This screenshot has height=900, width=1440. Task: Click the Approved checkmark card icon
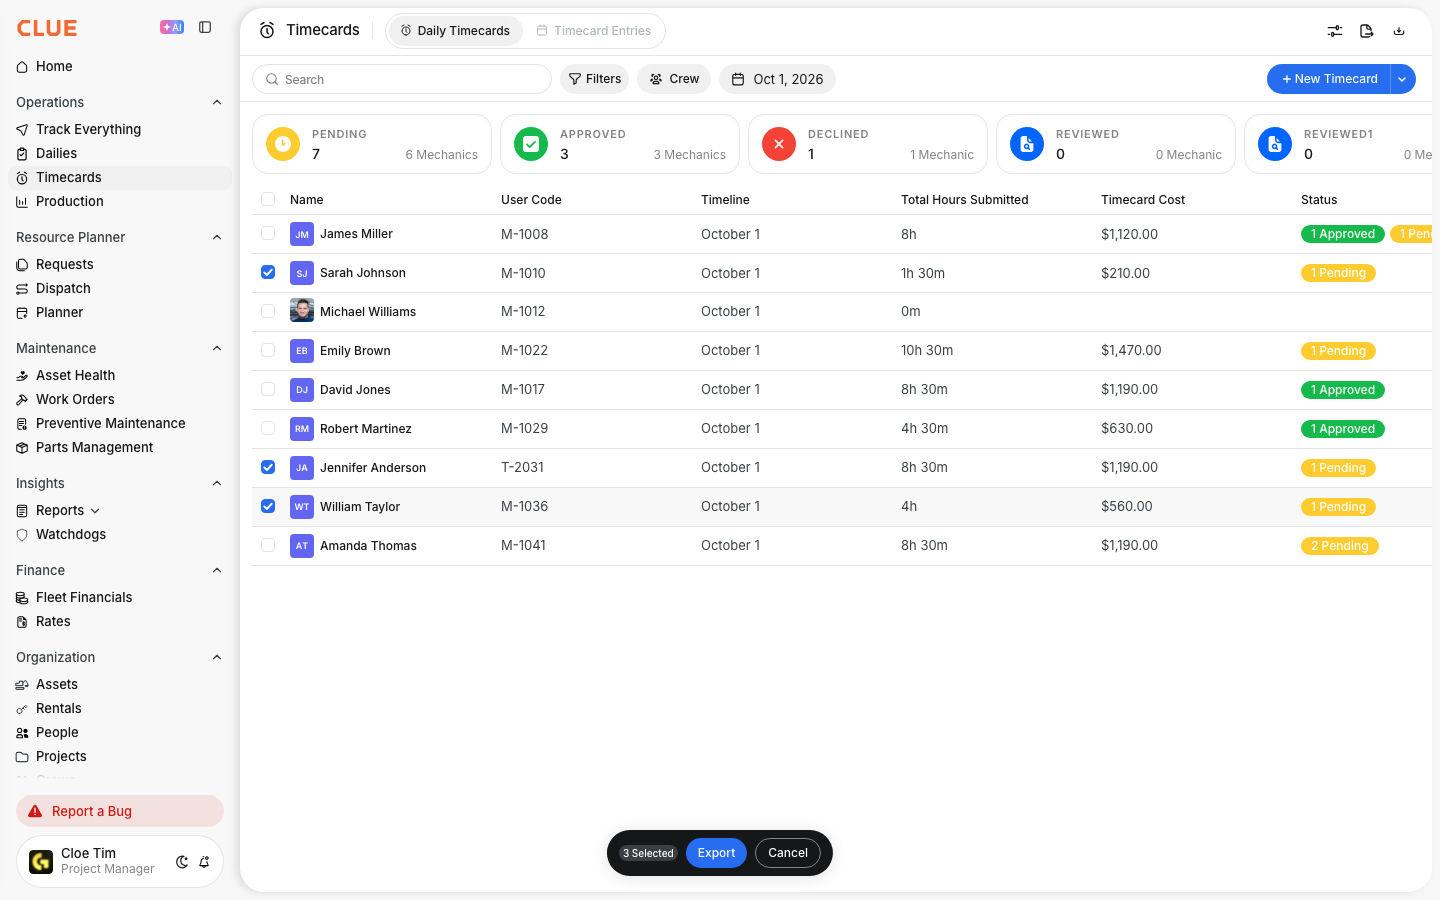coord(531,144)
